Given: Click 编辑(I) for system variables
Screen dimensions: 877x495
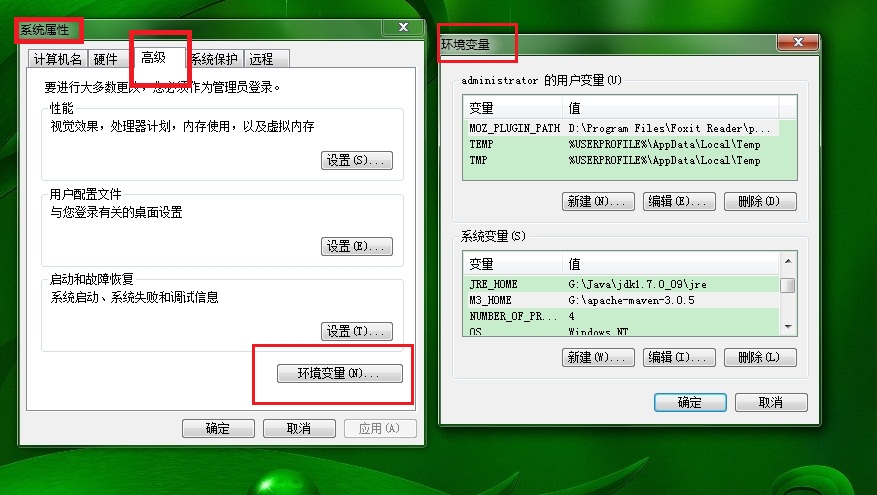Looking at the screenshot, I should [679, 357].
